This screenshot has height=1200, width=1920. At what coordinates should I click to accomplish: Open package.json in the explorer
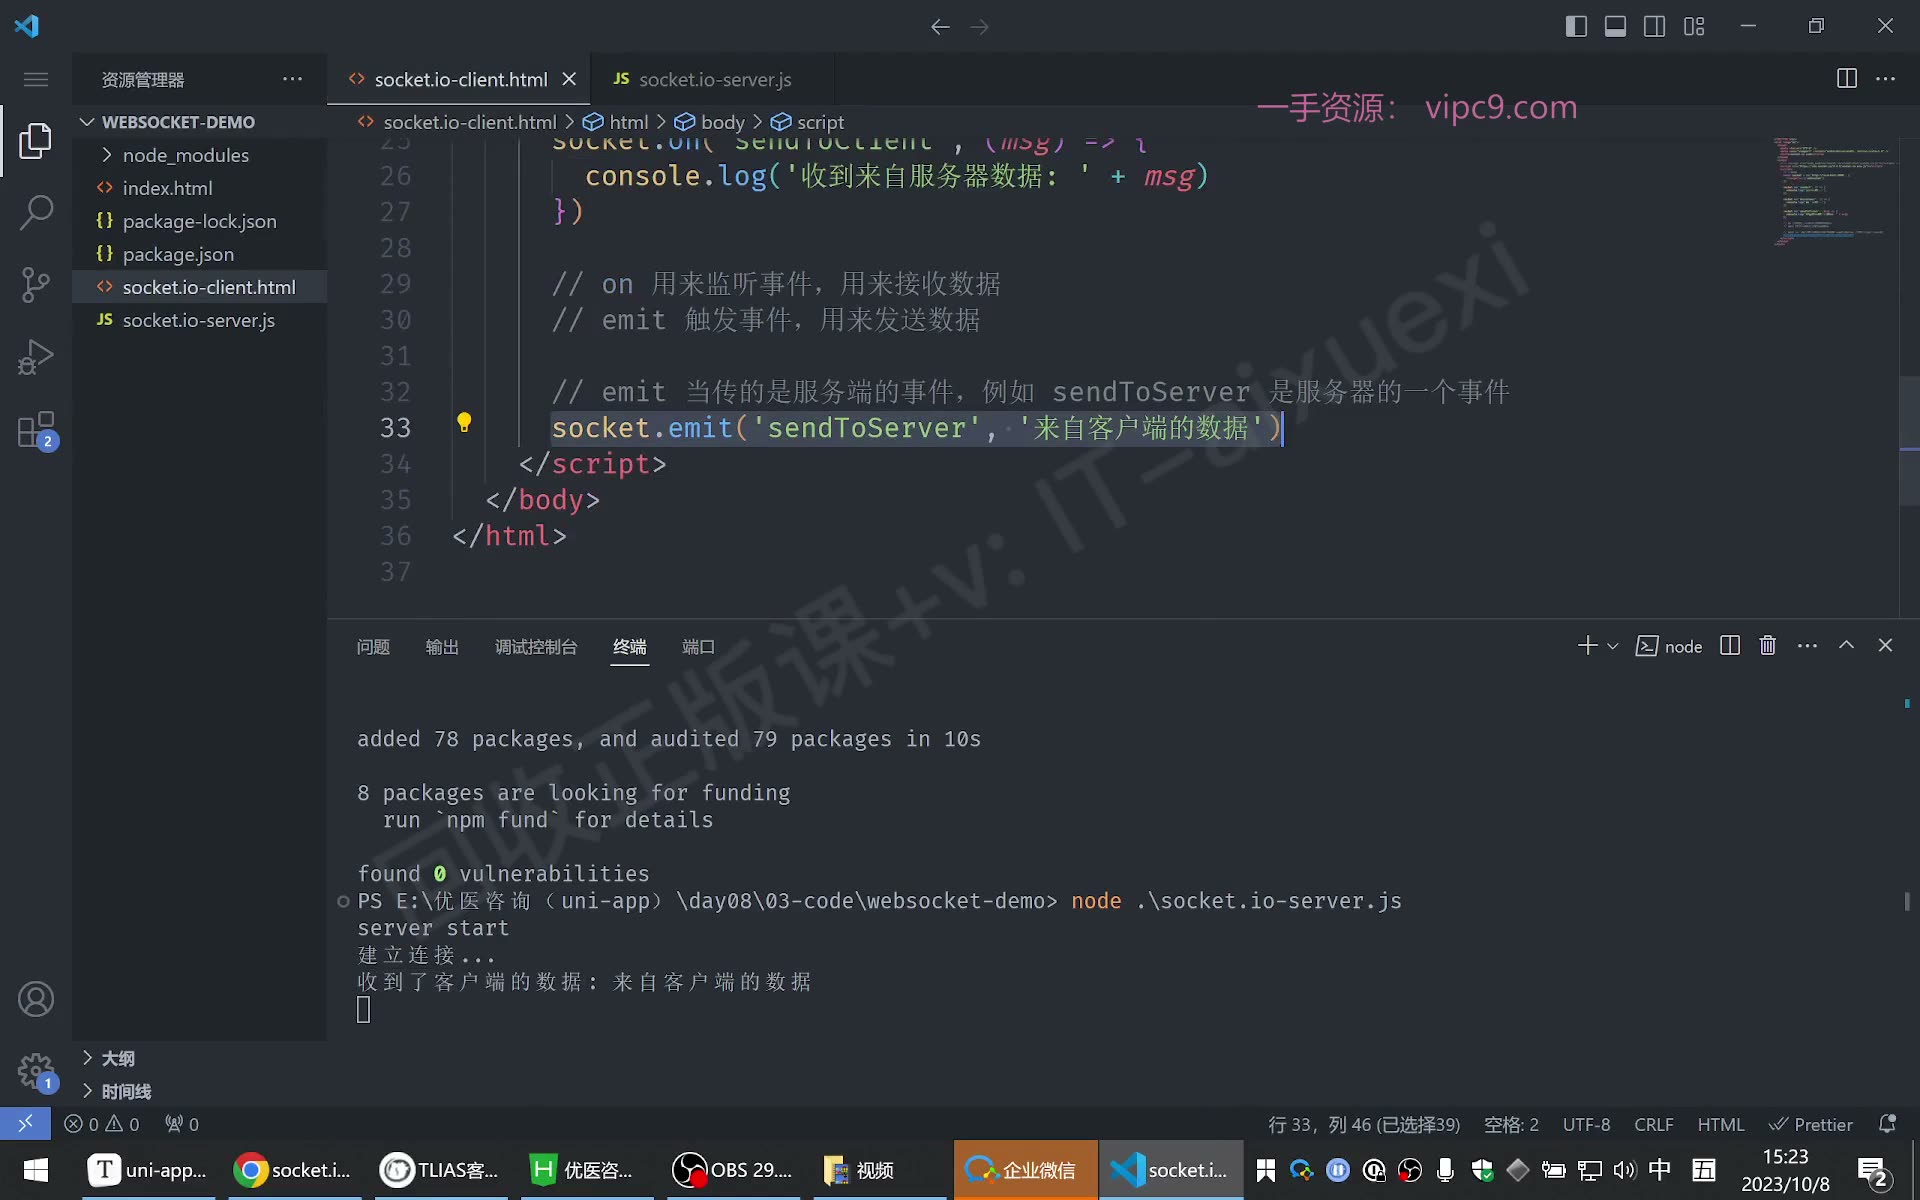(178, 254)
